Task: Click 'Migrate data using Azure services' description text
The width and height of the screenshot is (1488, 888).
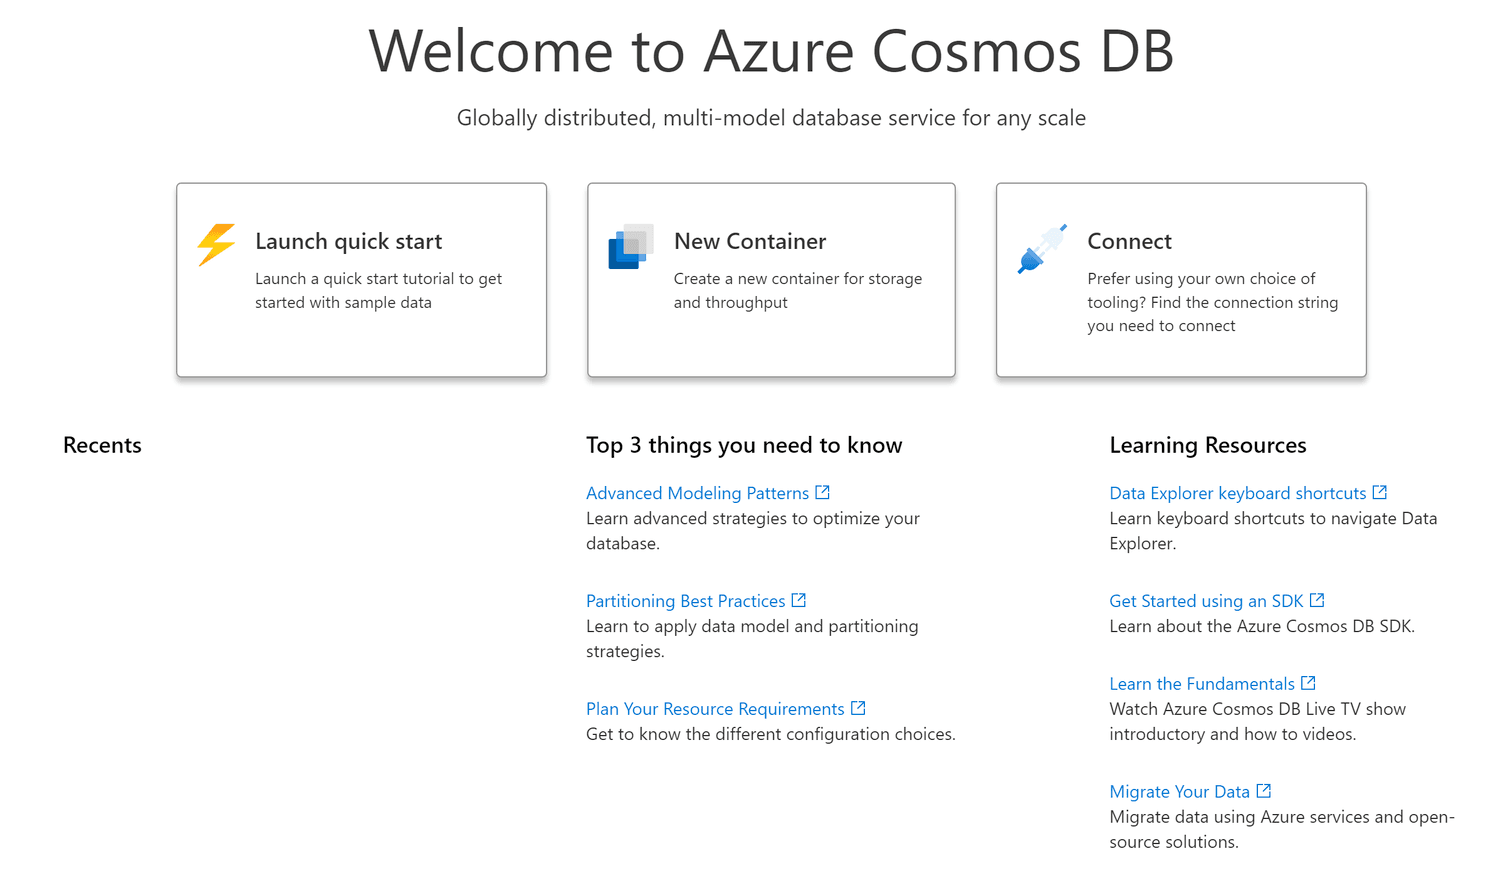Action: pos(1282,829)
